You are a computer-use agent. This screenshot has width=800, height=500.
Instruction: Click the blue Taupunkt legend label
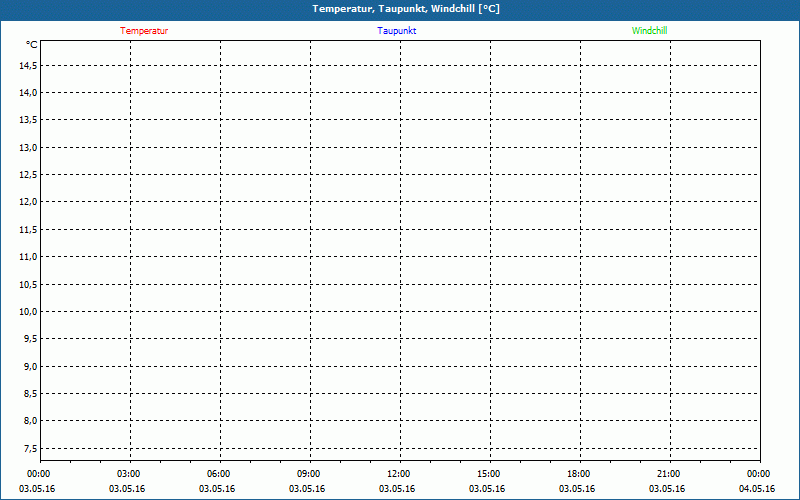[396, 31]
